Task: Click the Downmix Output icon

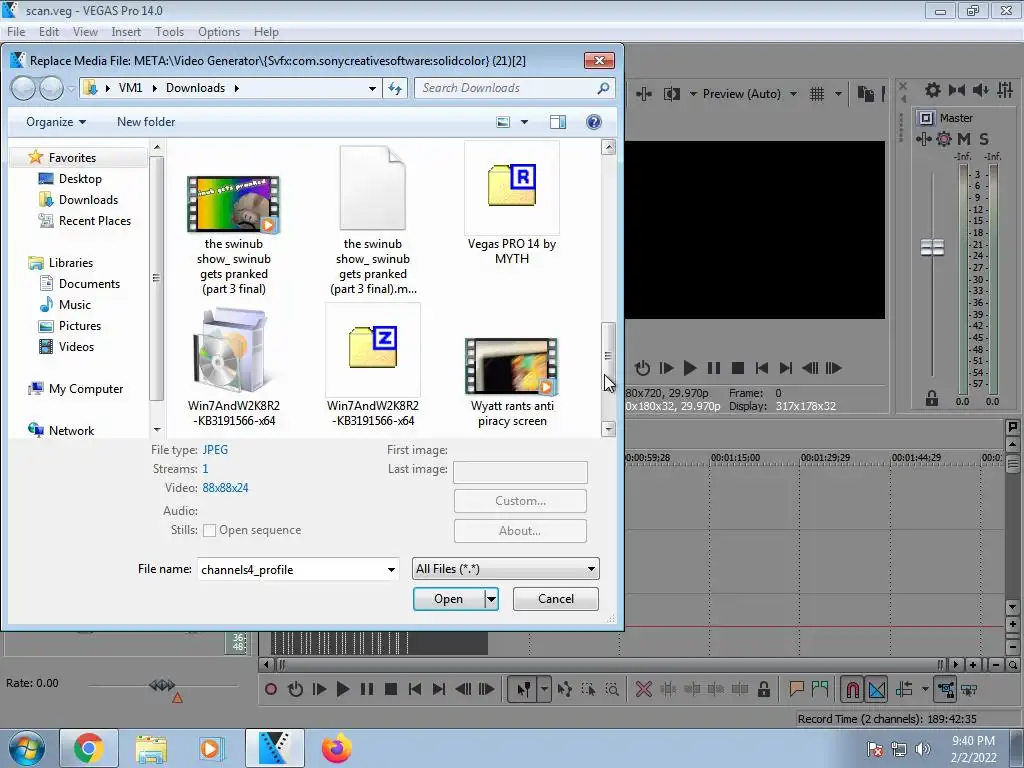Action: (957, 90)
